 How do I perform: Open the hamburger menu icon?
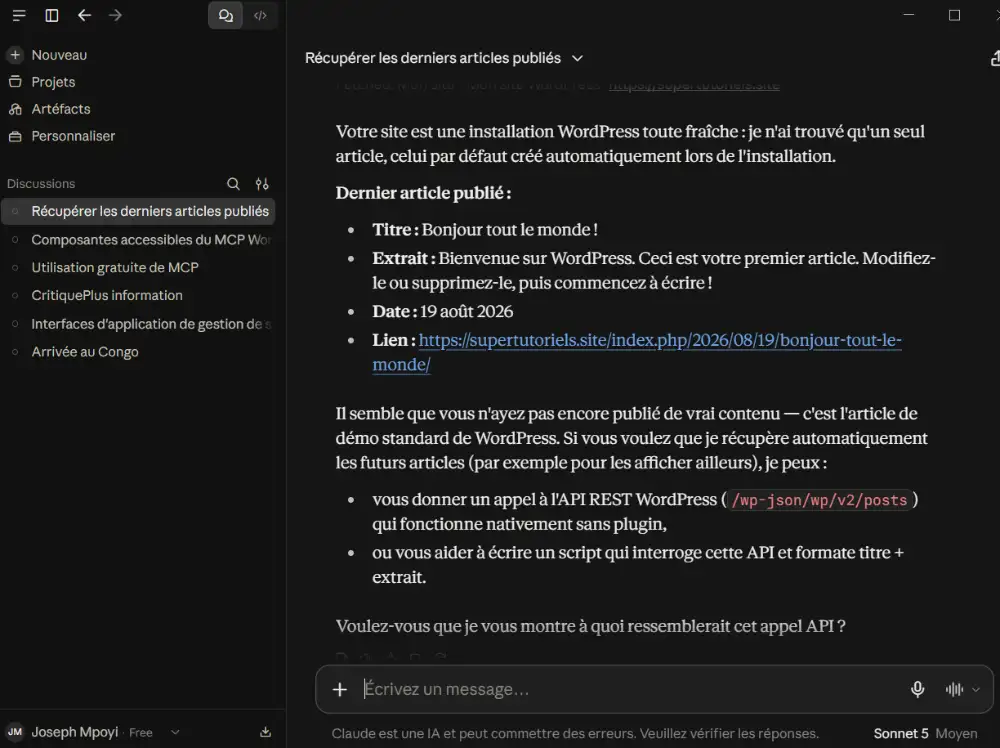click(x=19, y=15)
